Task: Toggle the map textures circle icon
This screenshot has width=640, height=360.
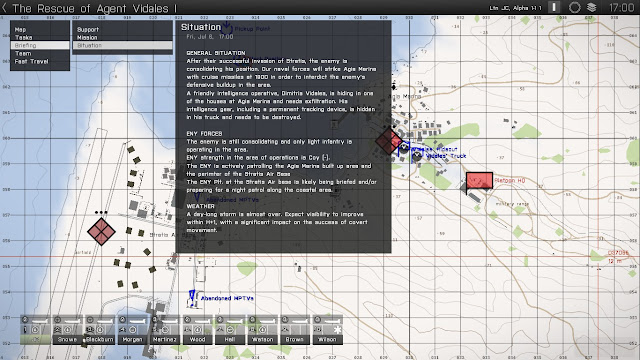Action: pyautogui.click(x=574, y=7)
